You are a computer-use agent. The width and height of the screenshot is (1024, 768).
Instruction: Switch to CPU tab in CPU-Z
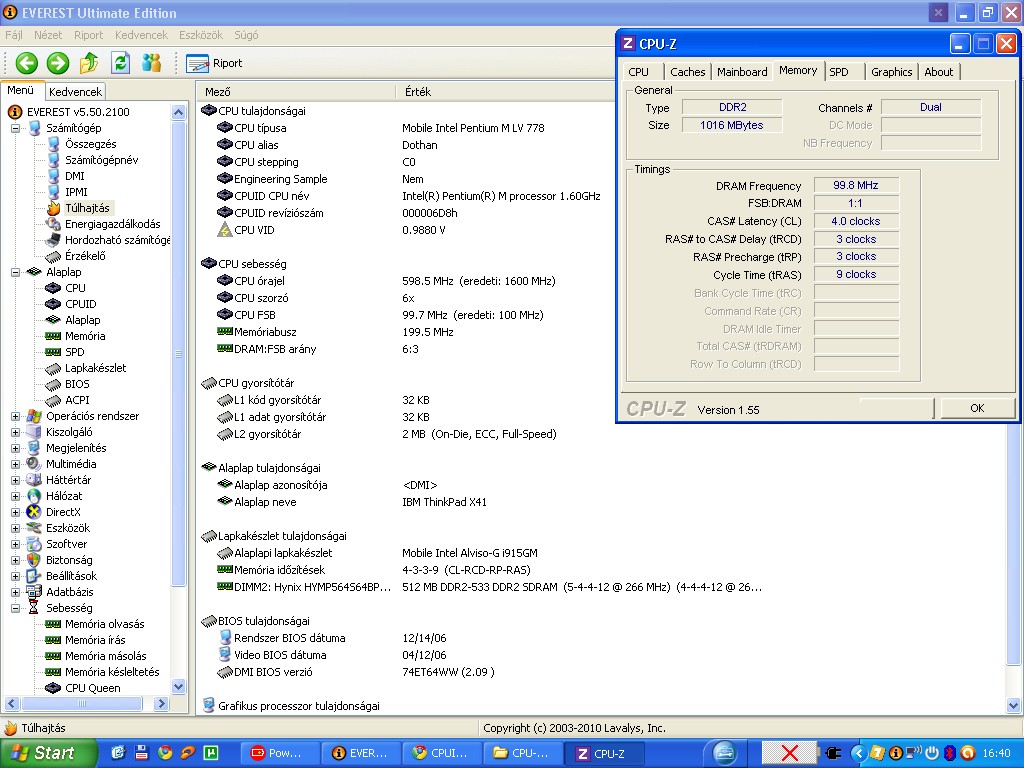[x=638, y=72]
